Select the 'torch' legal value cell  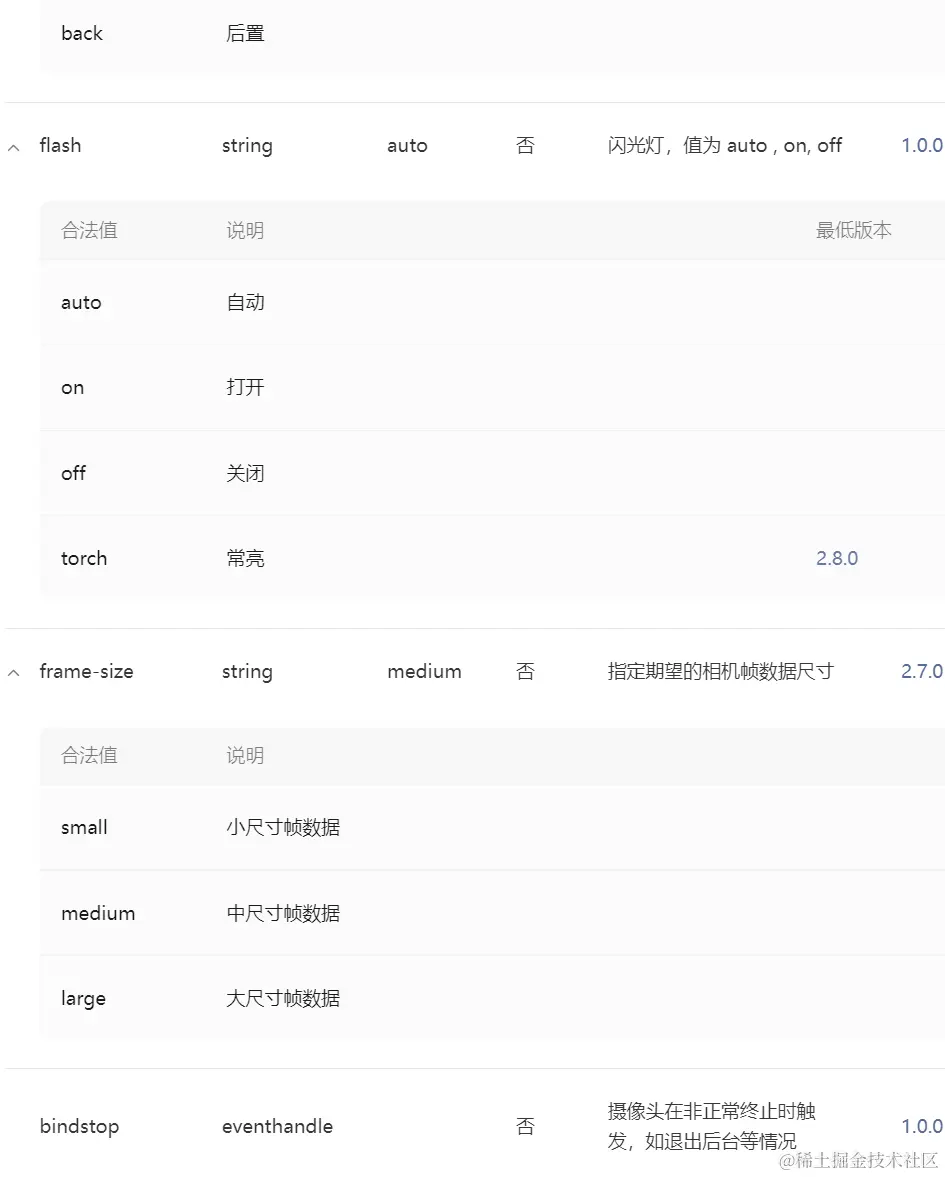84,558
